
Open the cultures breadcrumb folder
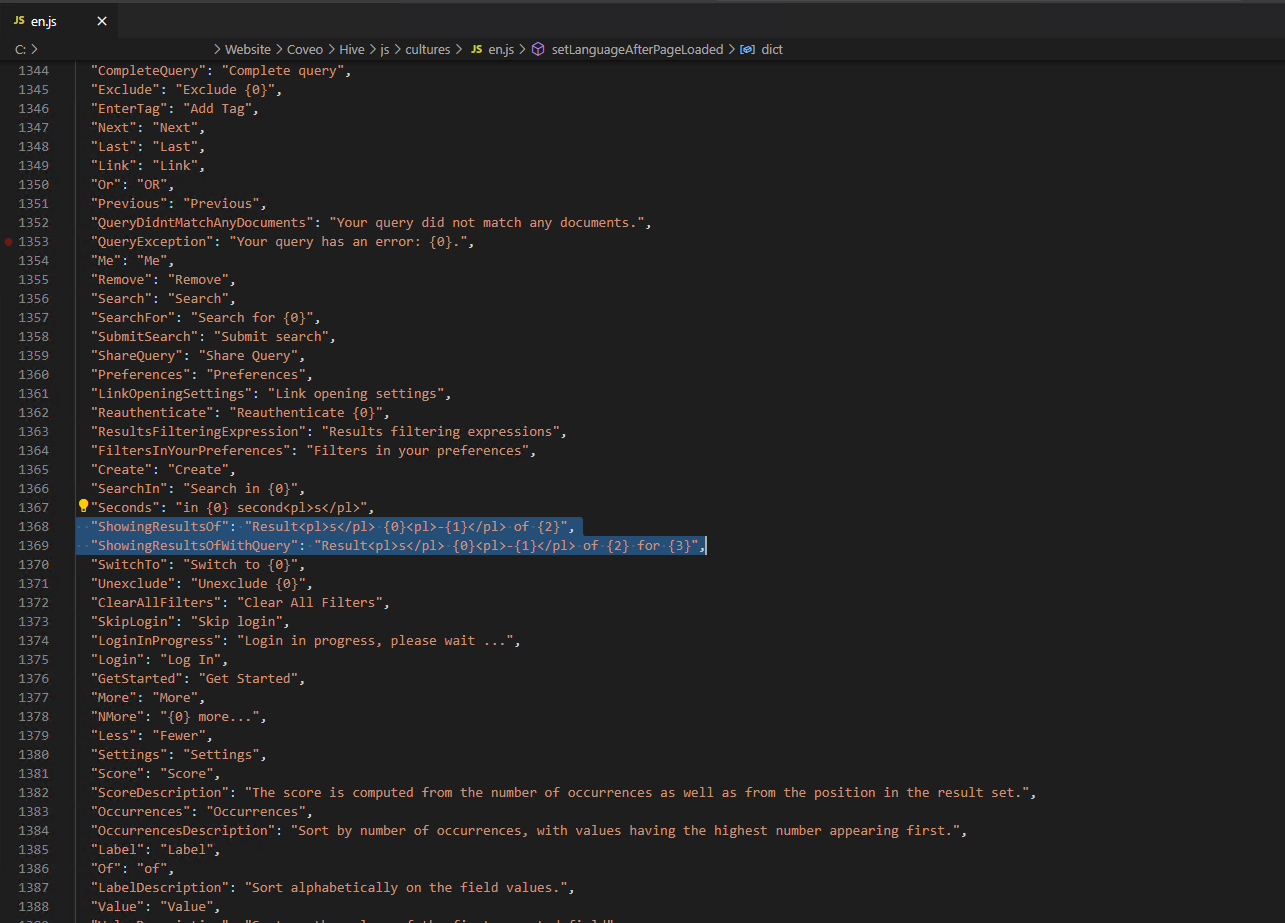[x=427, y=49]
